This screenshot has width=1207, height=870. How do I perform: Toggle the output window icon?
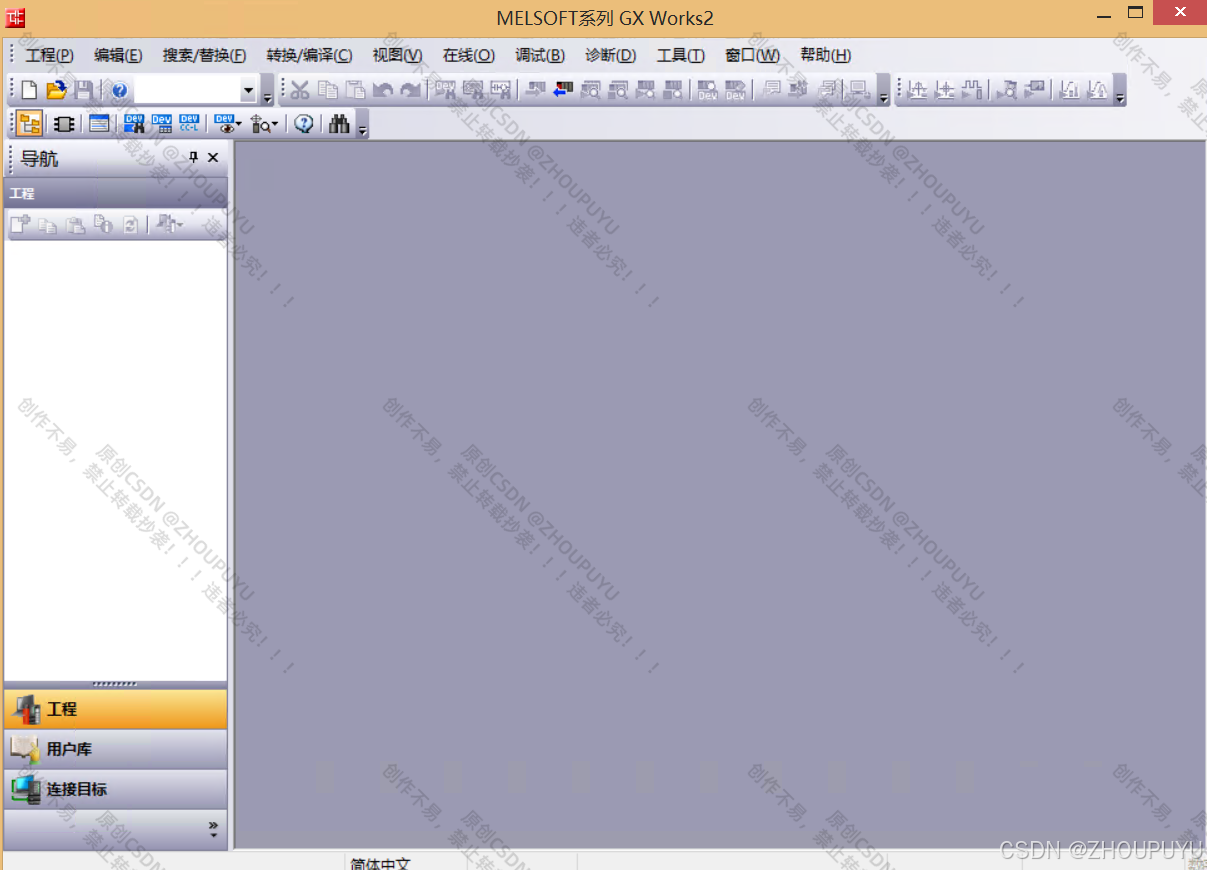click(x=99, y=124)
